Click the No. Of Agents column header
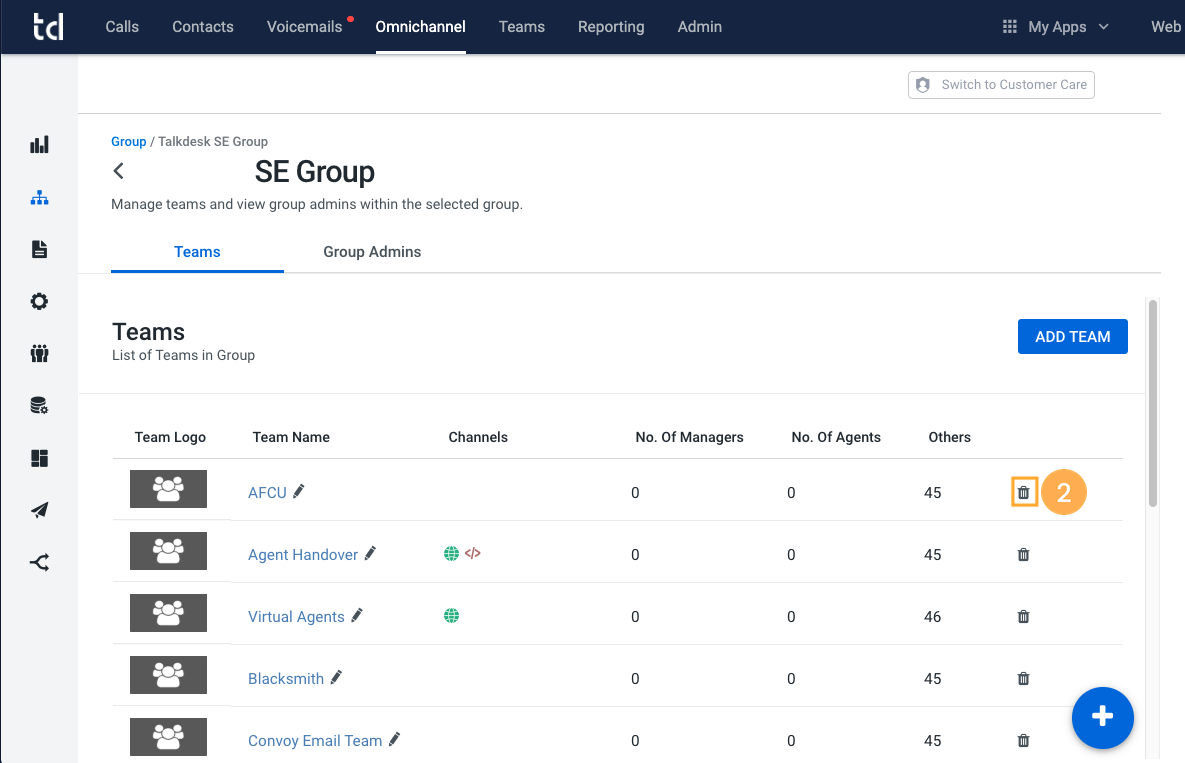Viewport: 1185px width, 763px height. pos(836,437)
